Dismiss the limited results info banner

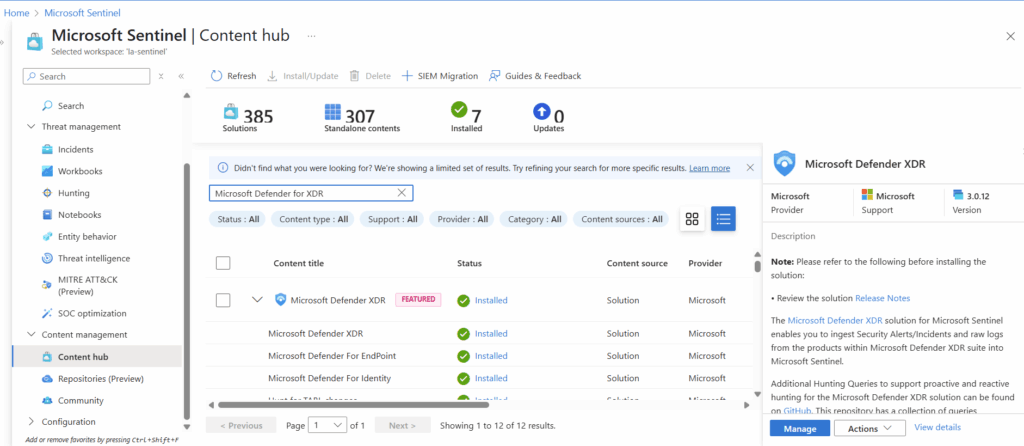750,168
